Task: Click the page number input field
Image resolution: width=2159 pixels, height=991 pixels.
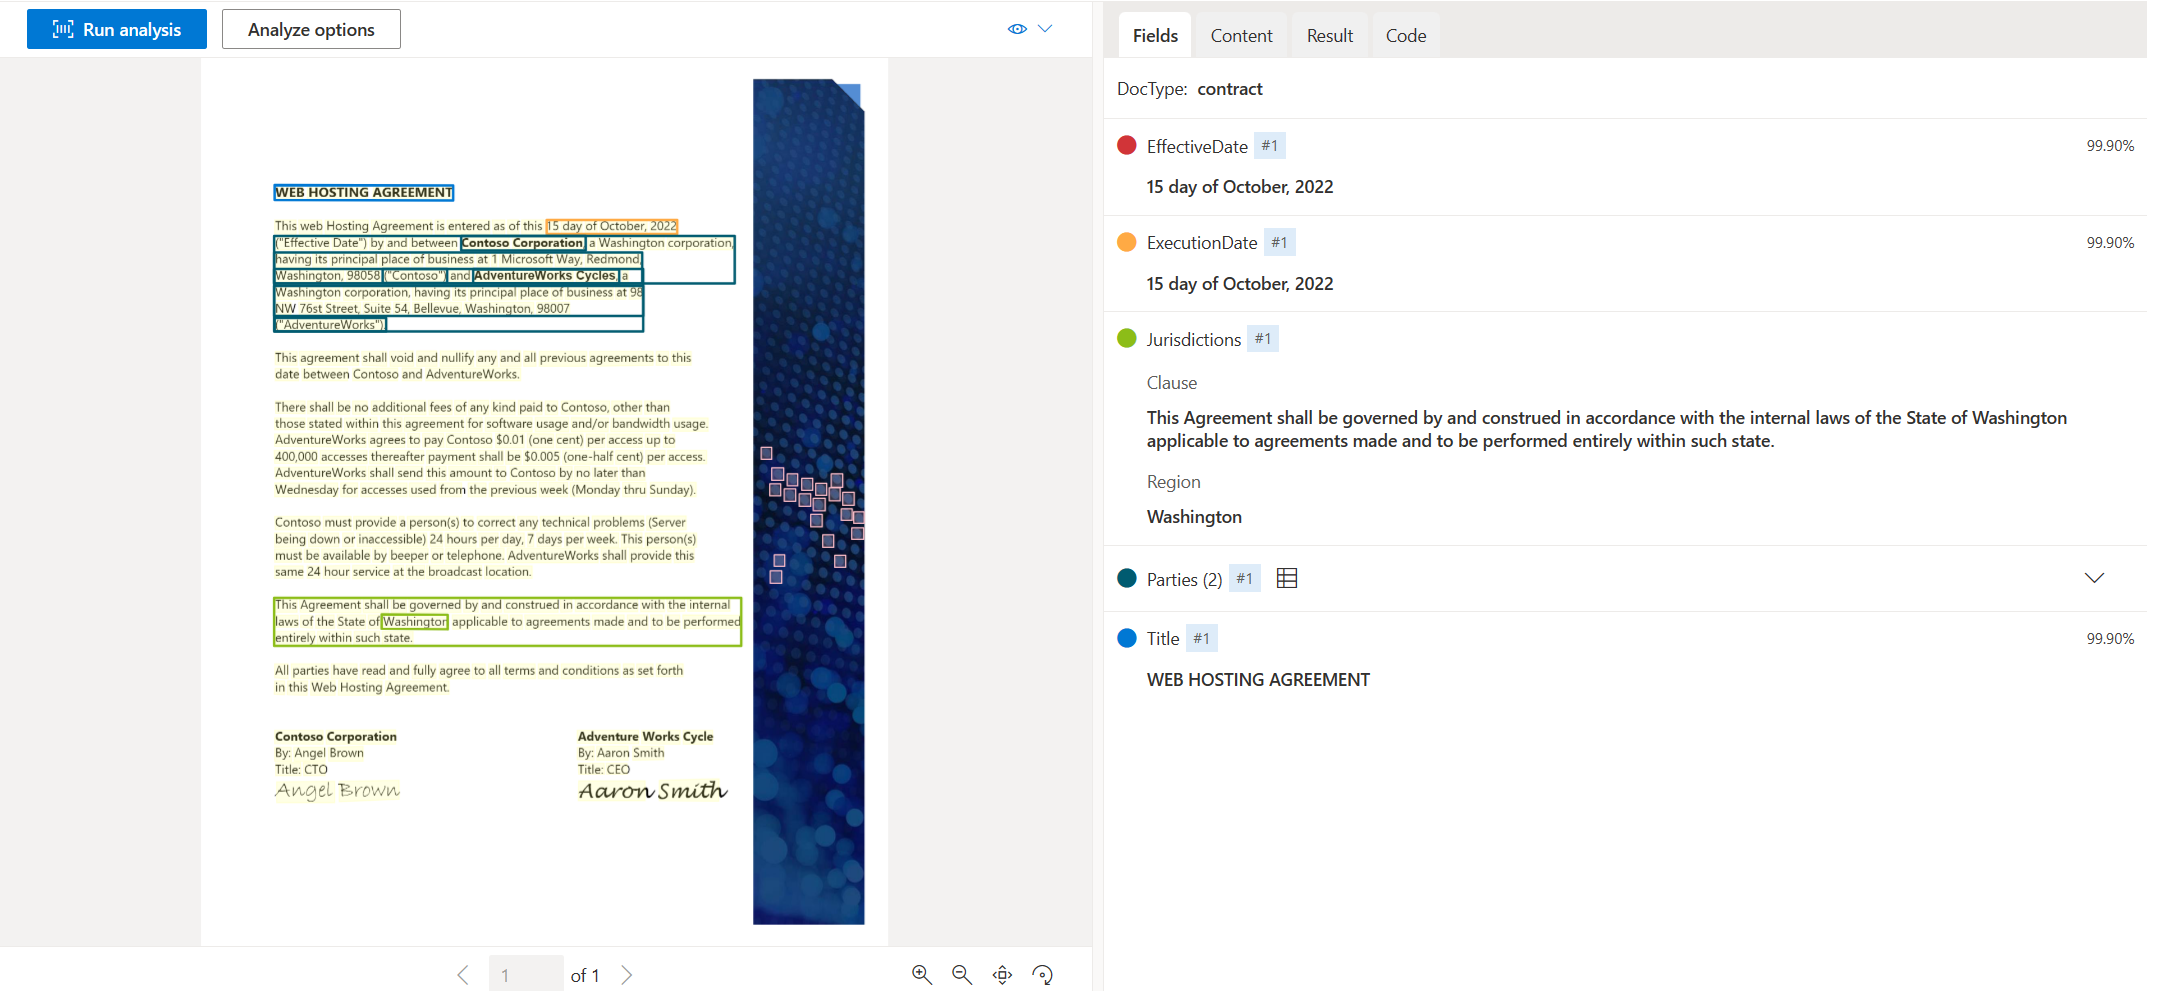Action: [x=526, y=974]
